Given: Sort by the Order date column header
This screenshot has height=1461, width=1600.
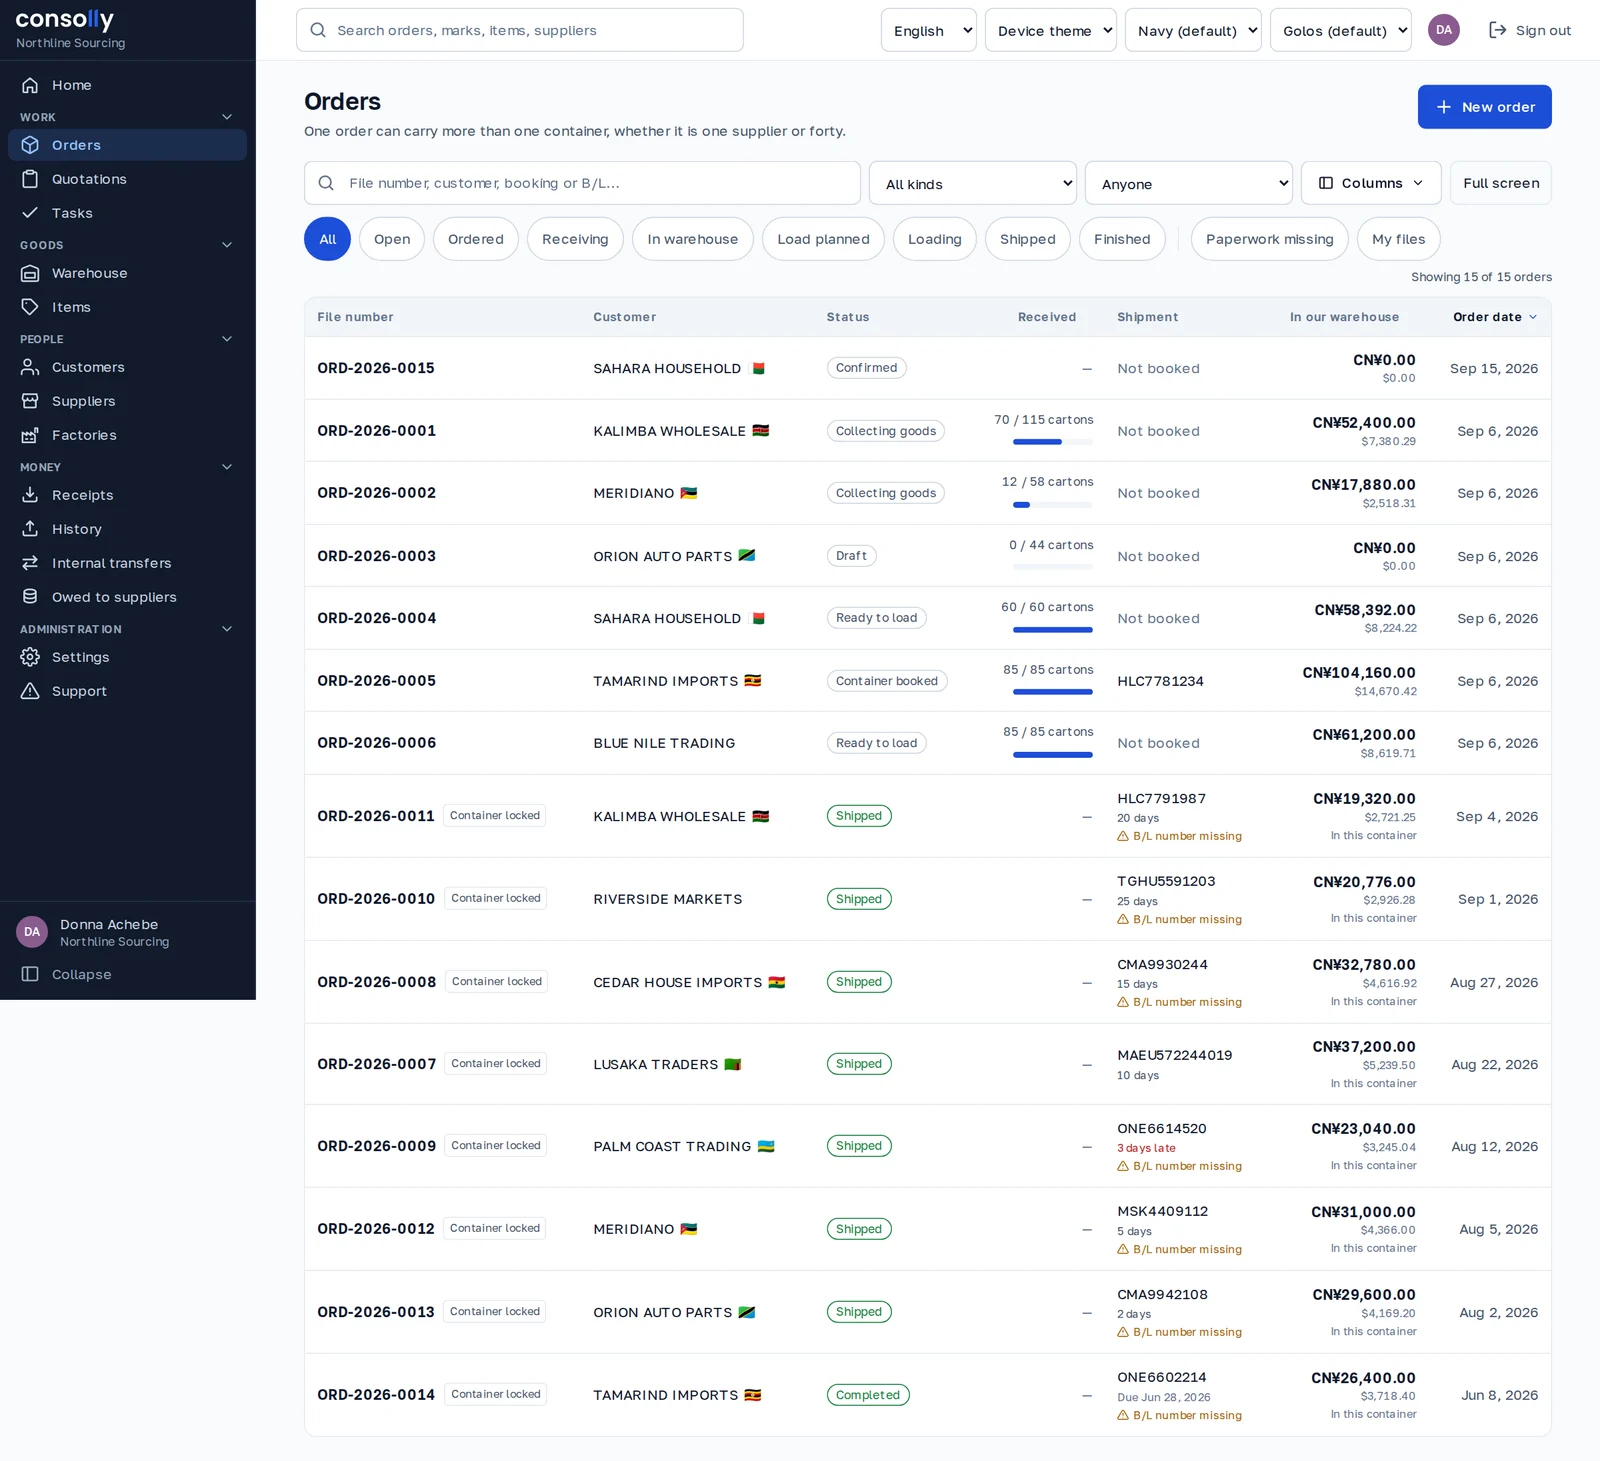Looking at the screenshot, I should pos(1495,317).
